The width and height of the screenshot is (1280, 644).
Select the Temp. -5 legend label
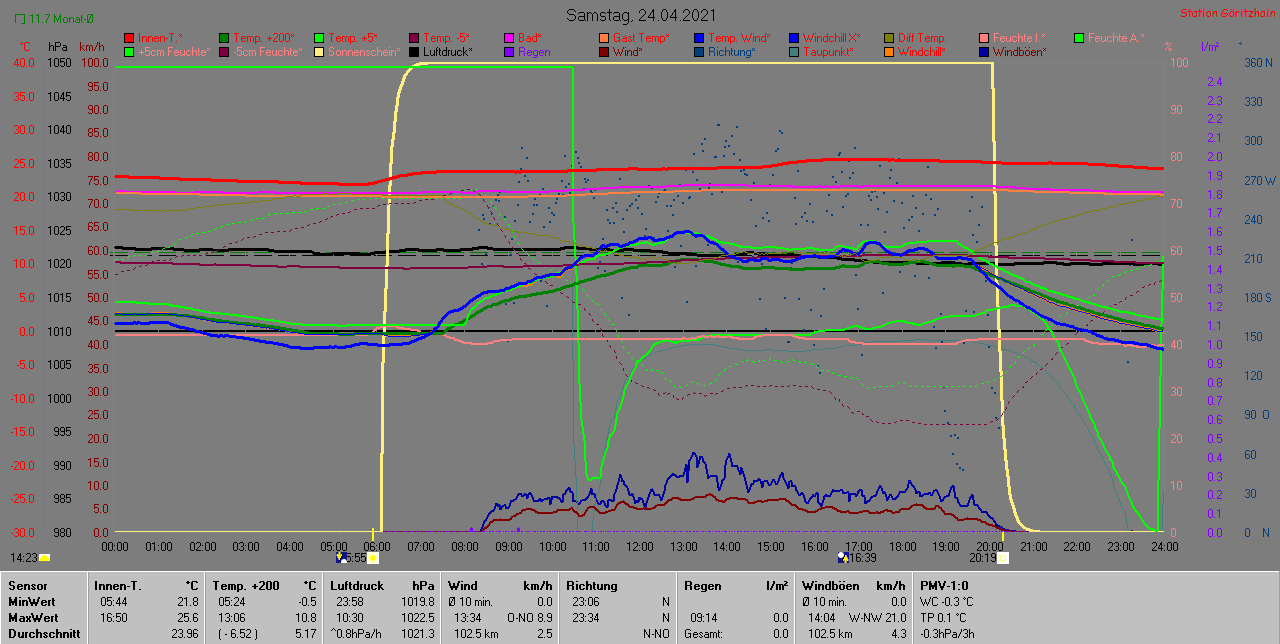pos(447,38)
